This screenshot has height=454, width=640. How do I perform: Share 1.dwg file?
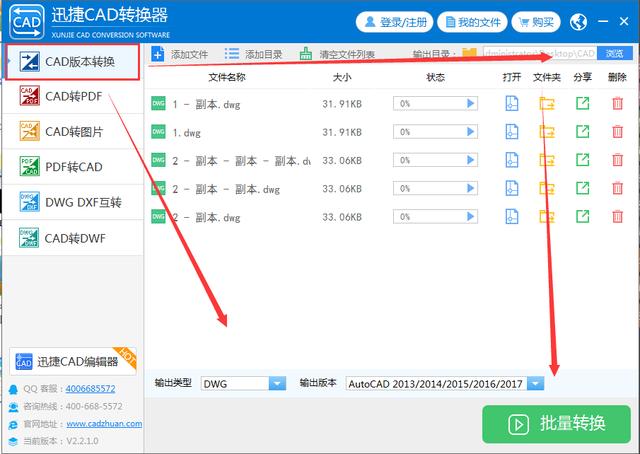click(x=582, y=131)
